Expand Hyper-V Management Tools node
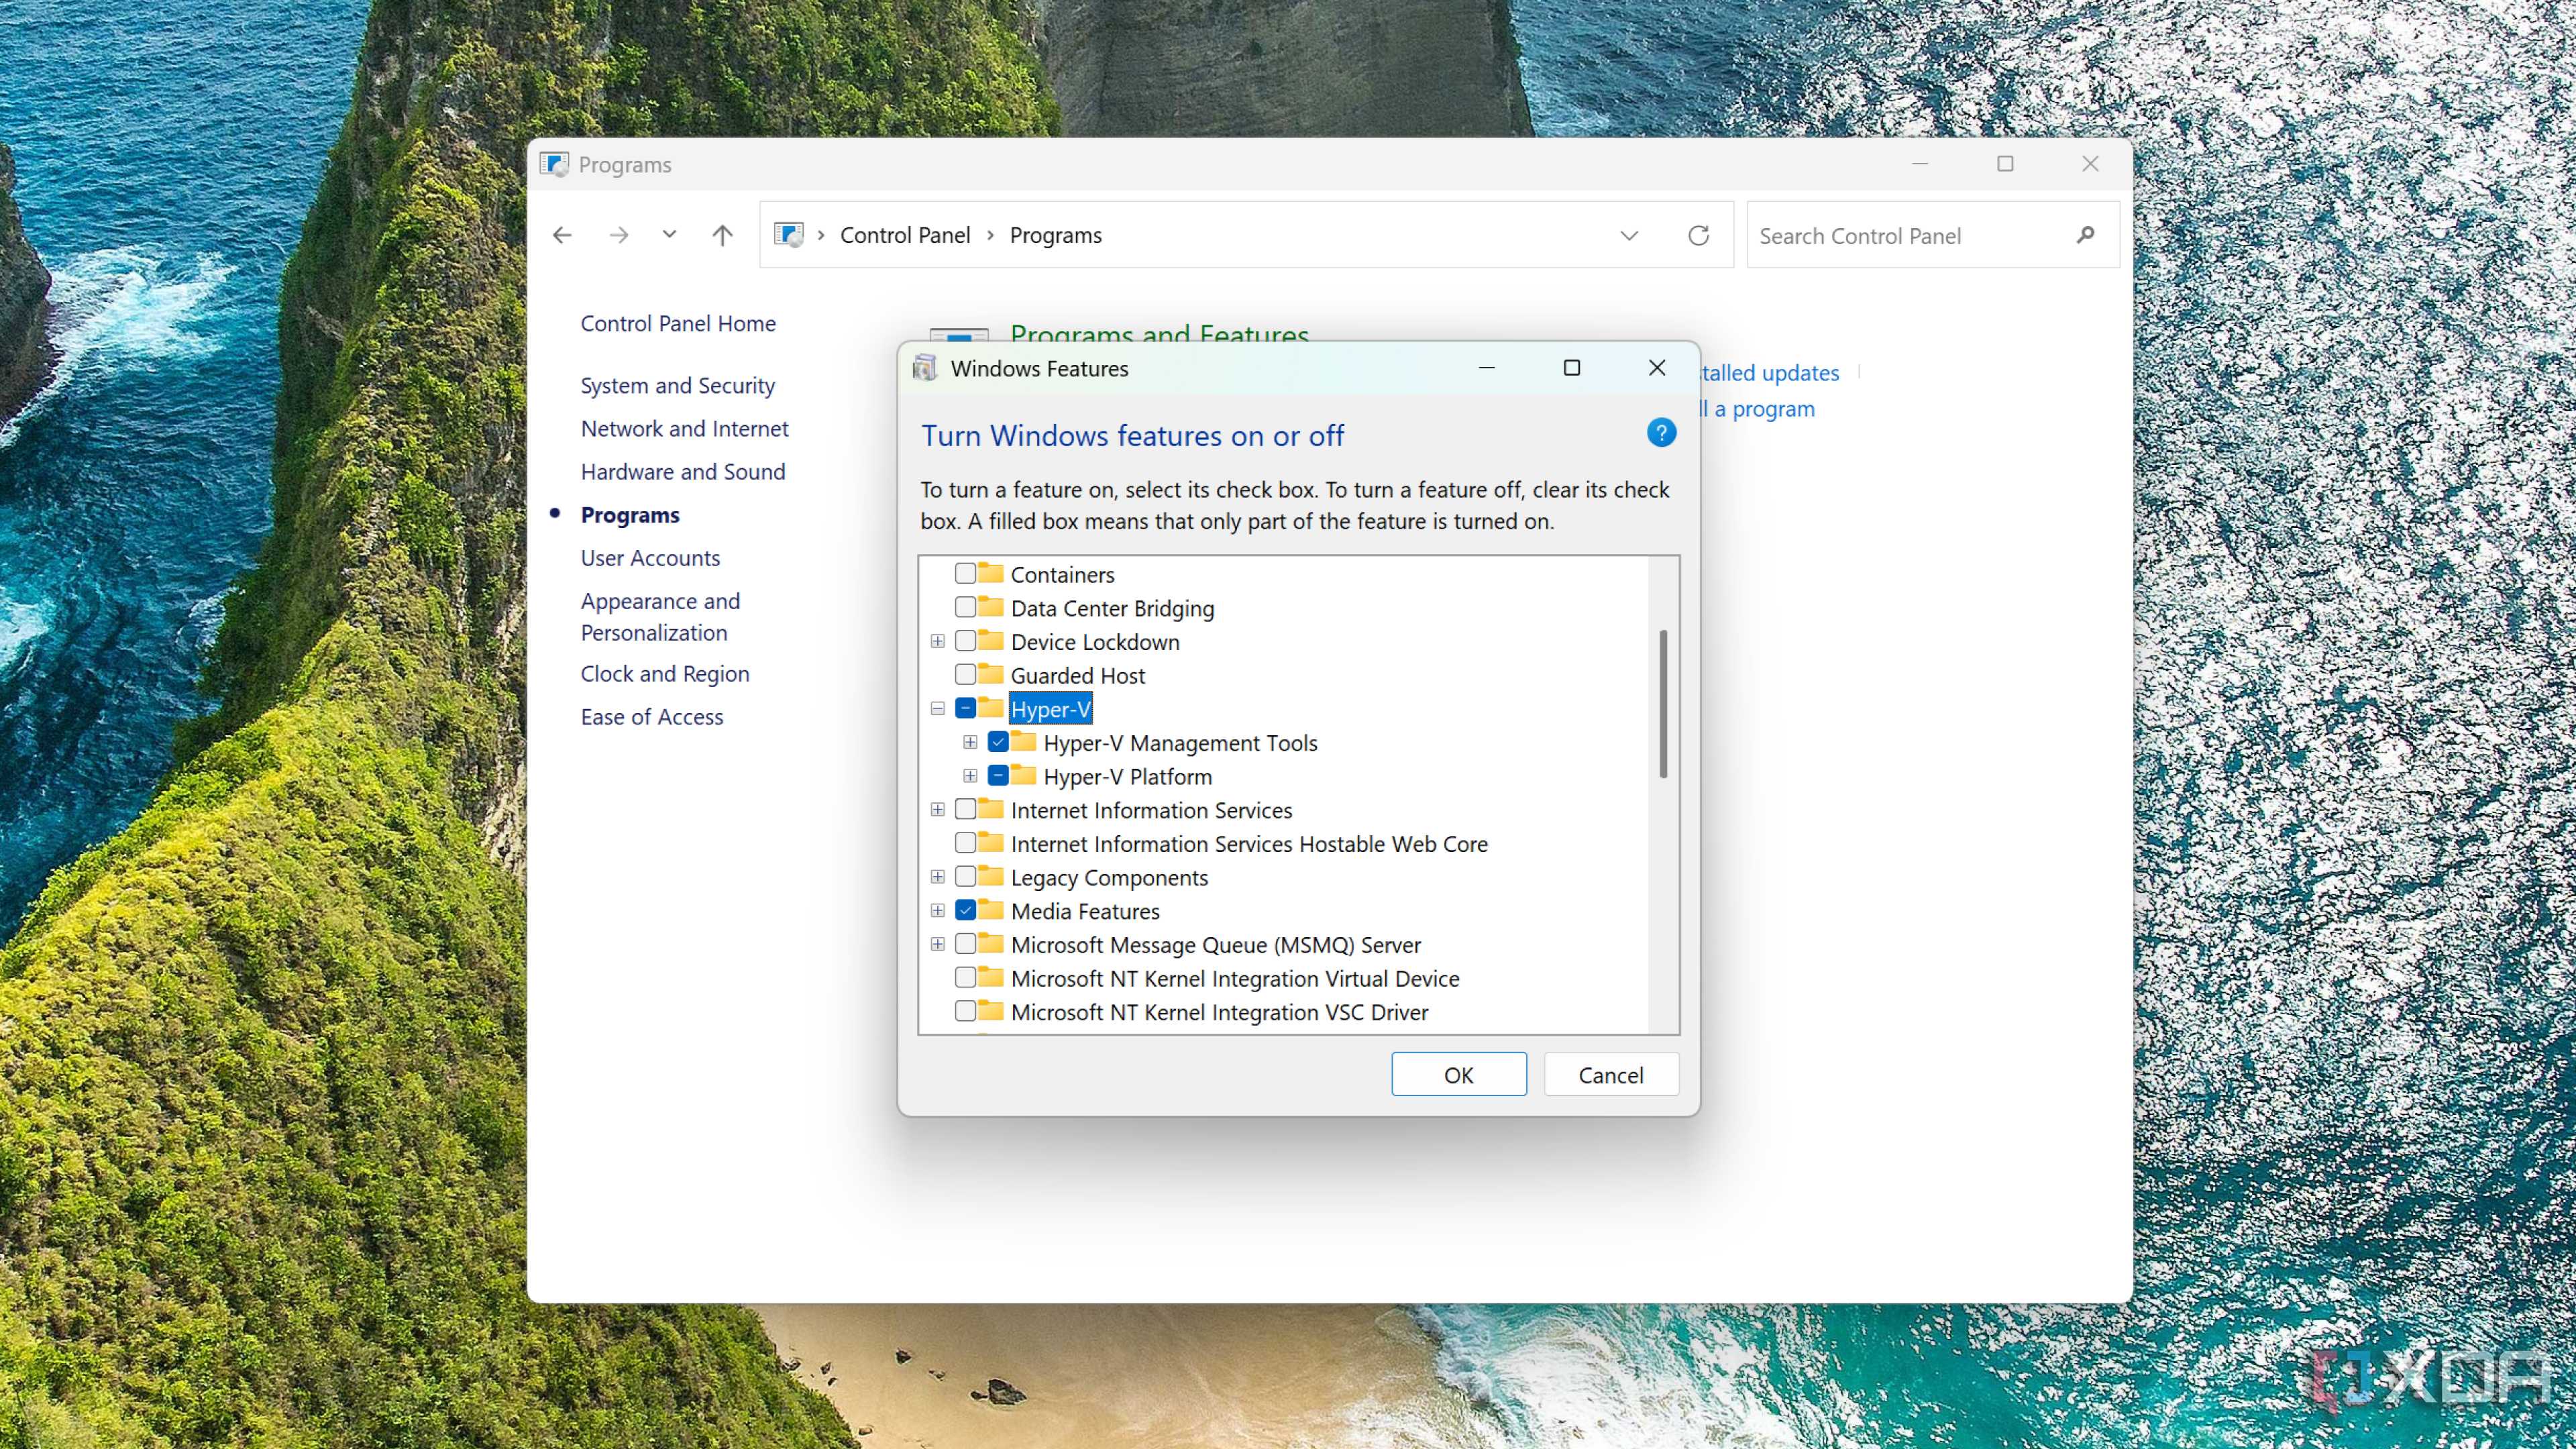 pos(970,742)
